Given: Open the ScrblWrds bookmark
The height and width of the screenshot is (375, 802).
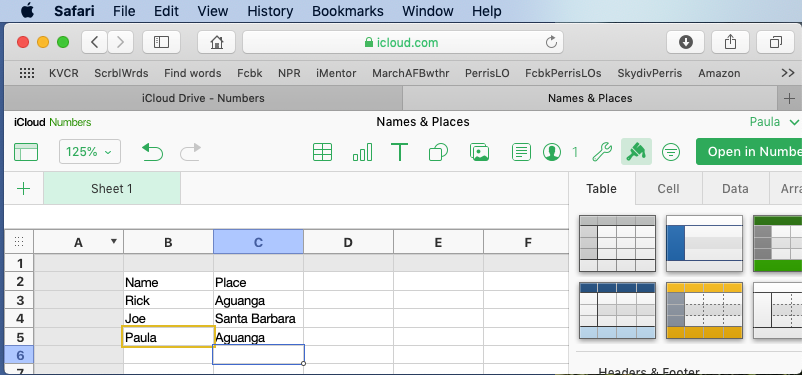Looking at the screenshot, I should pyautogui.click(x=121, y=73).
